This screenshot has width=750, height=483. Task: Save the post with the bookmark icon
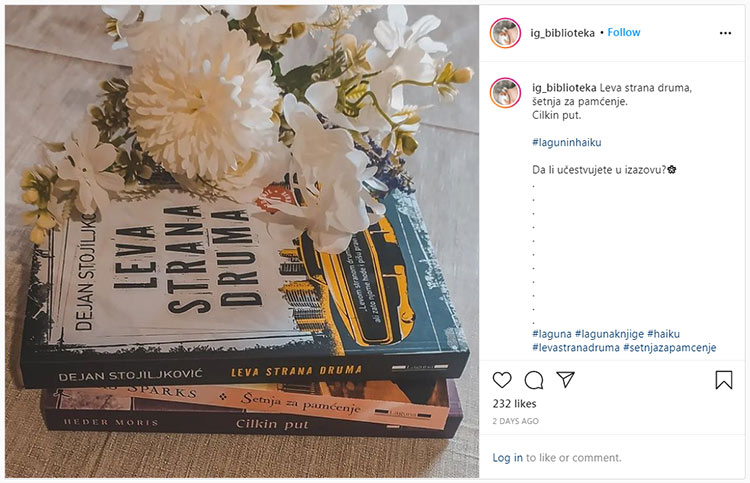[724, 380]
